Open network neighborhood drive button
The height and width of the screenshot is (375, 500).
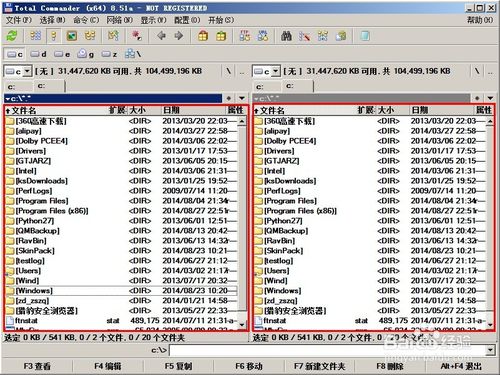coord(133,54)
